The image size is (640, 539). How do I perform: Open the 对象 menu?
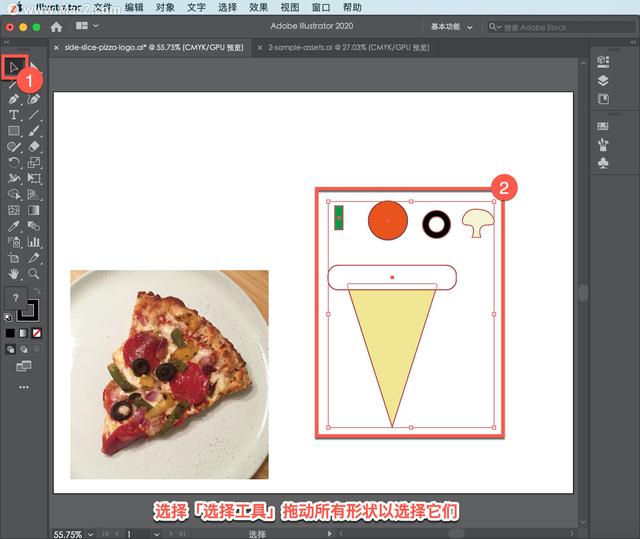click(x=165, y=7)
